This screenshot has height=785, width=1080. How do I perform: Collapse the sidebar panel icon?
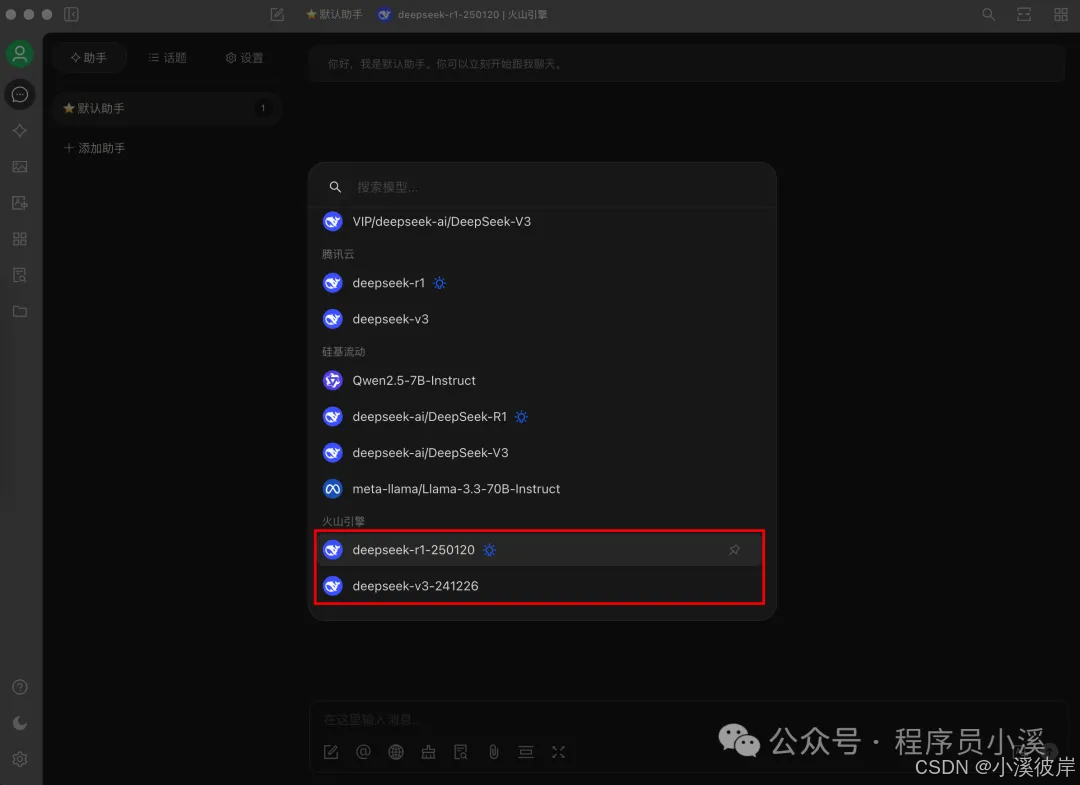click(x=72, y=14)
